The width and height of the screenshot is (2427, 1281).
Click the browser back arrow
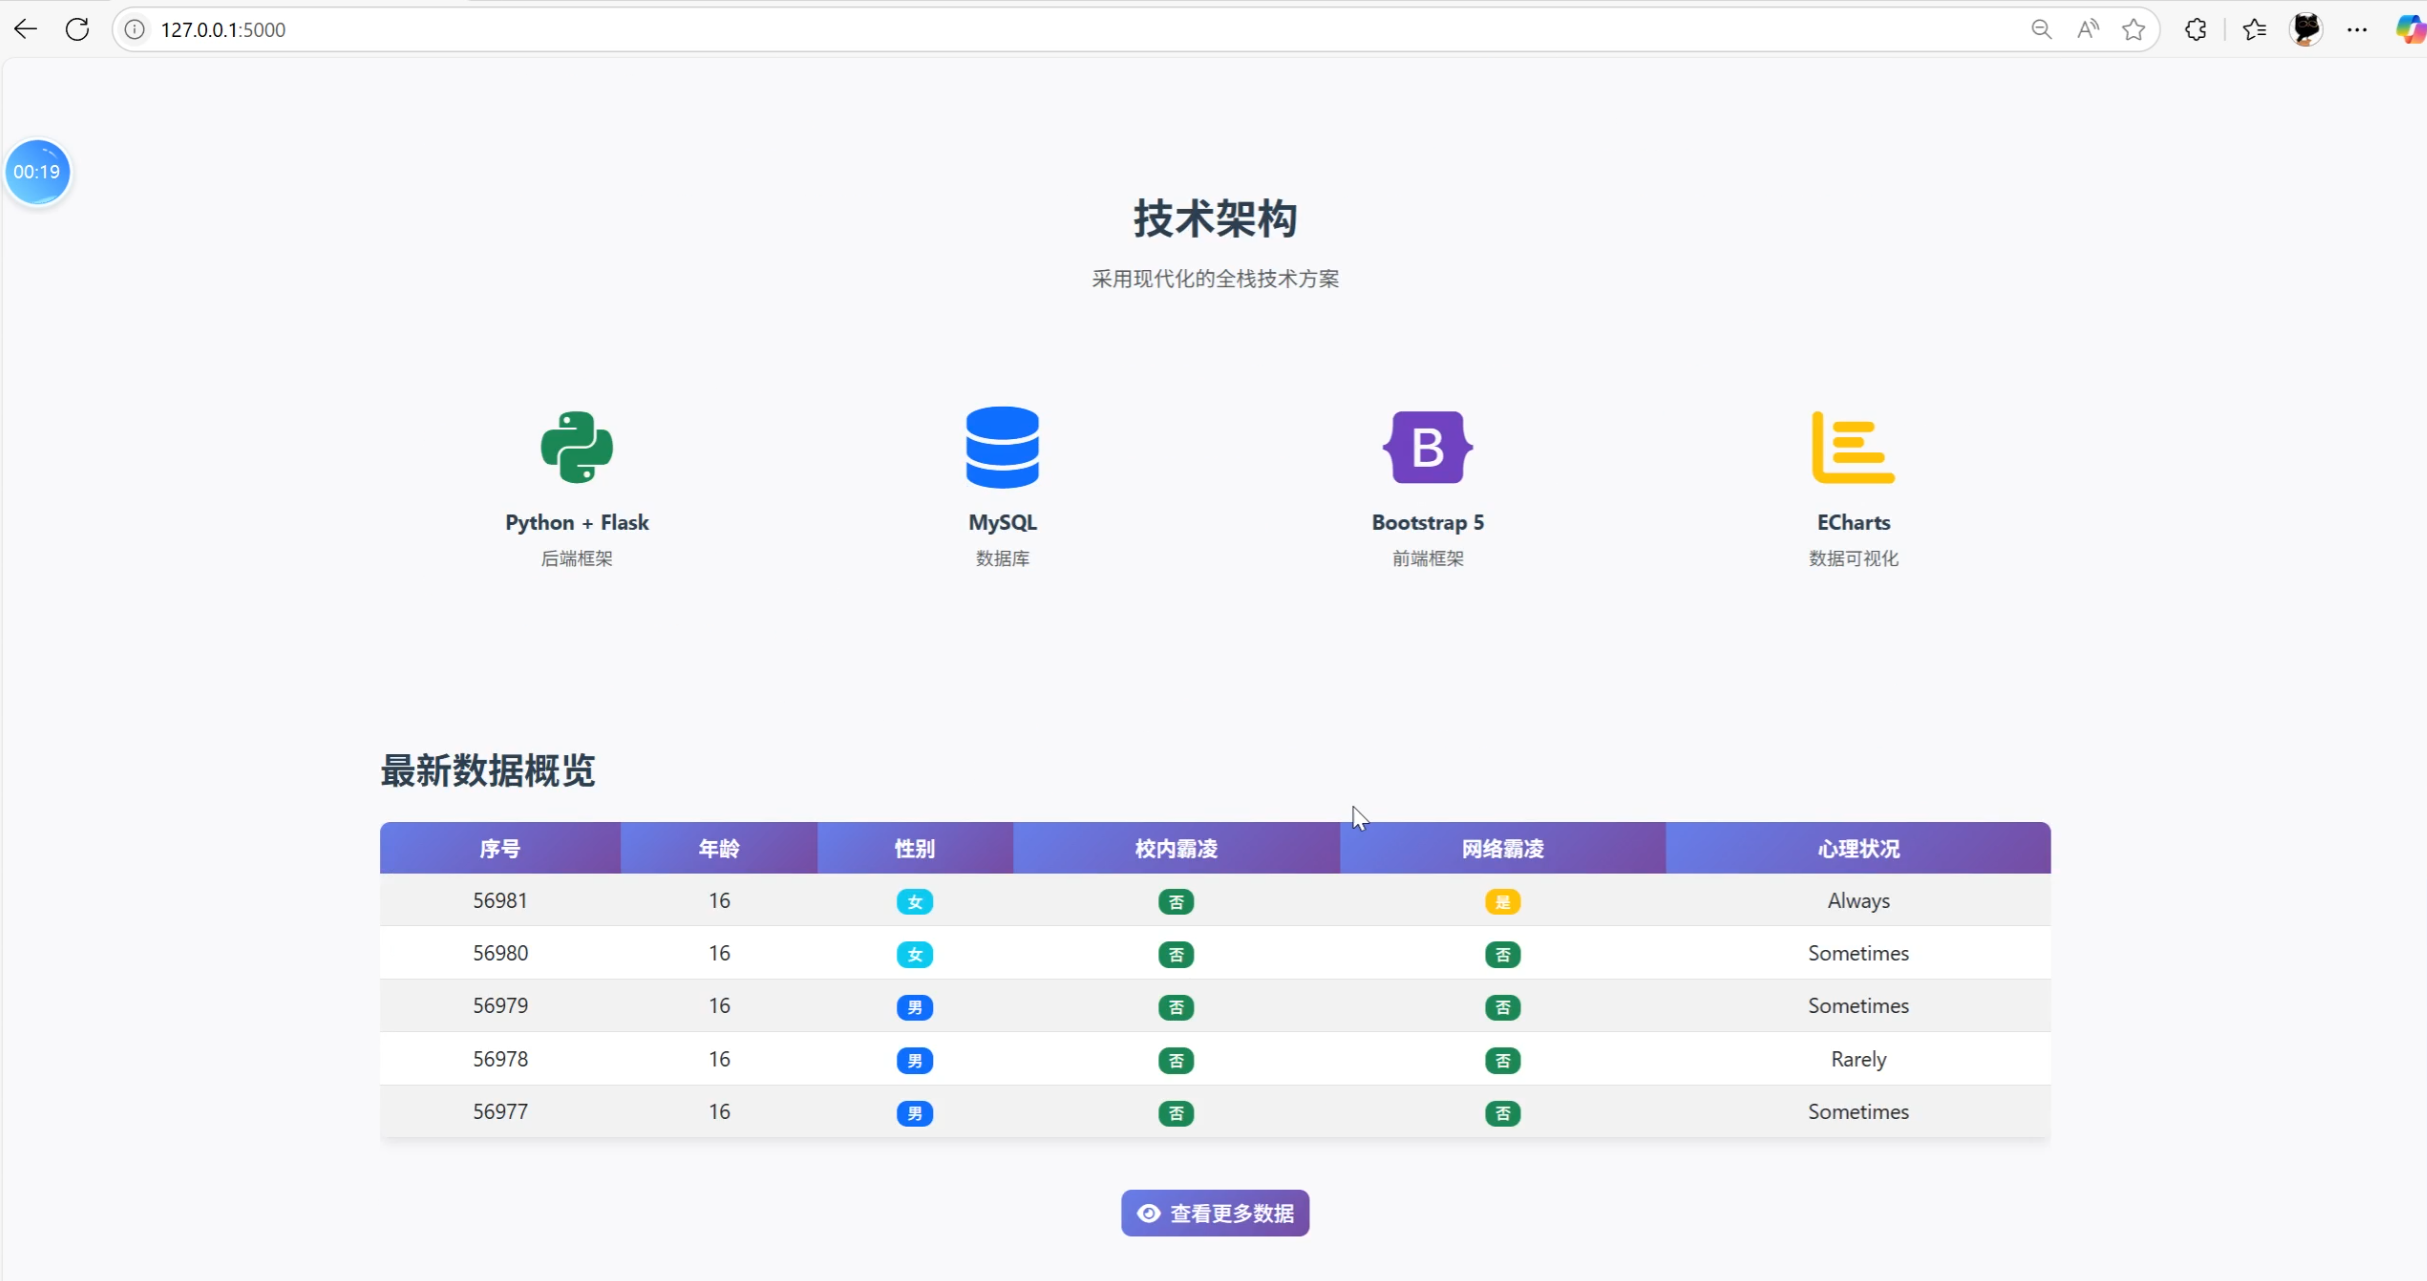[x=26, y=29]
